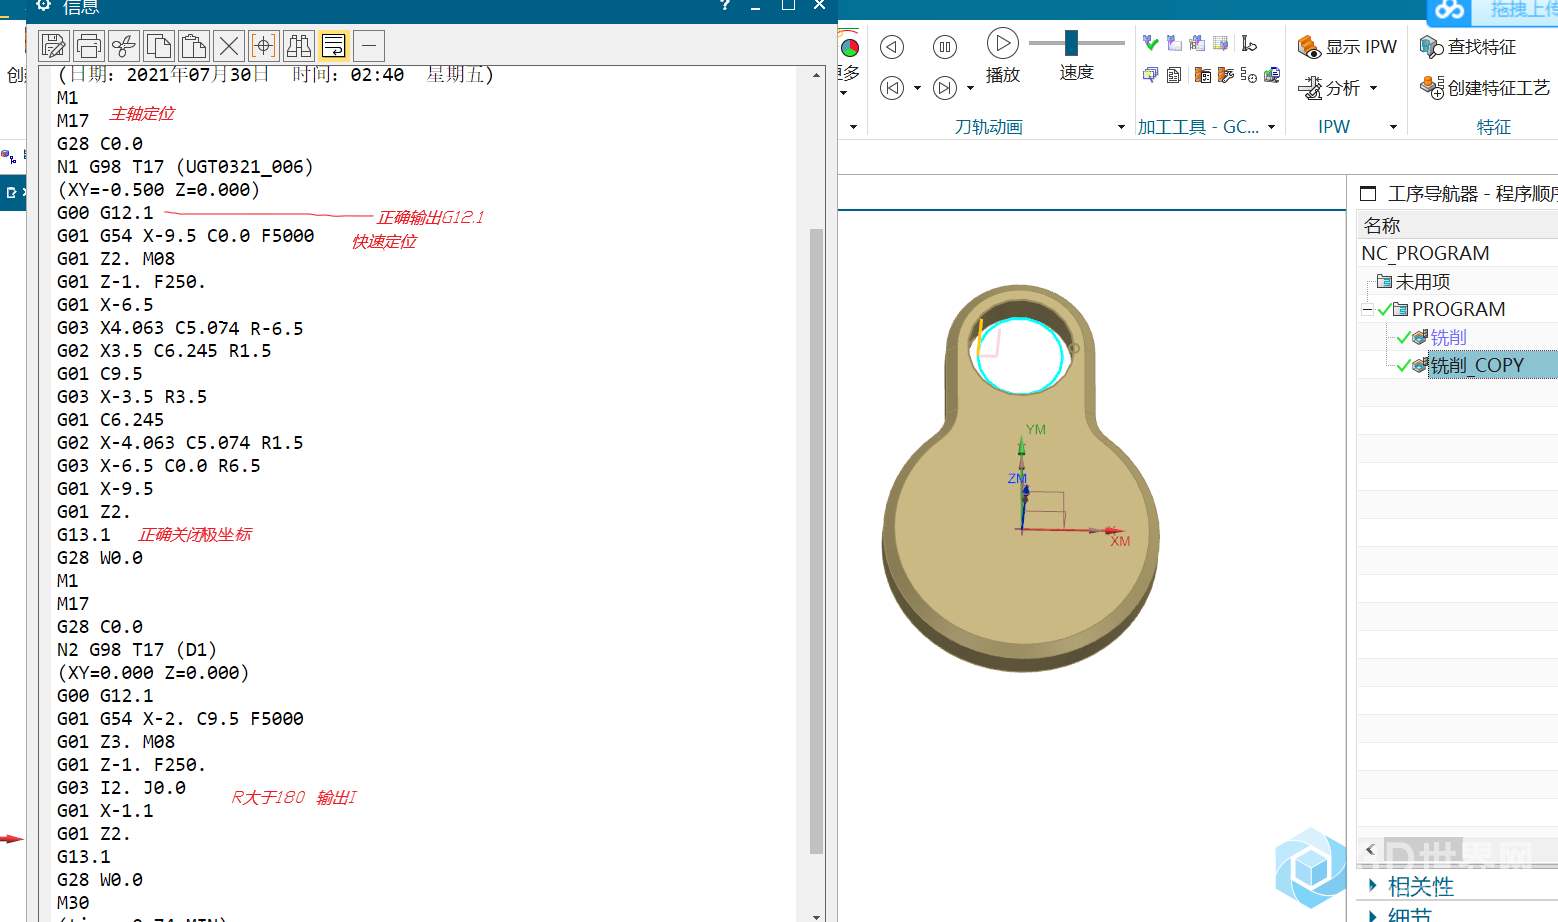Click the dash icon ending Info toolbar
The image size is (1558, 922).
pyautogui.click(x=369, y=46)
